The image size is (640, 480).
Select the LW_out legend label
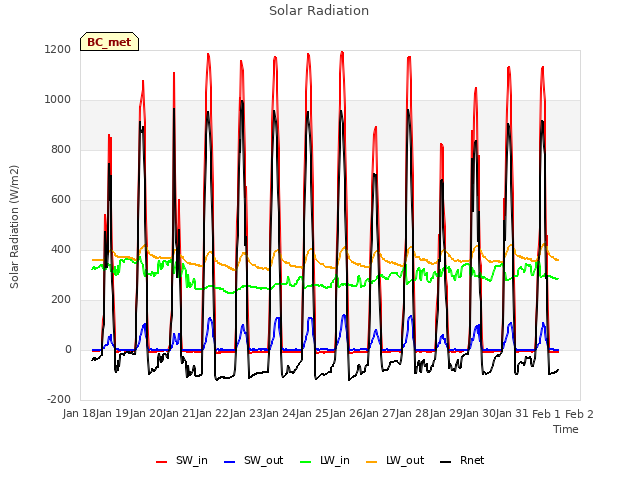[405, 460]
